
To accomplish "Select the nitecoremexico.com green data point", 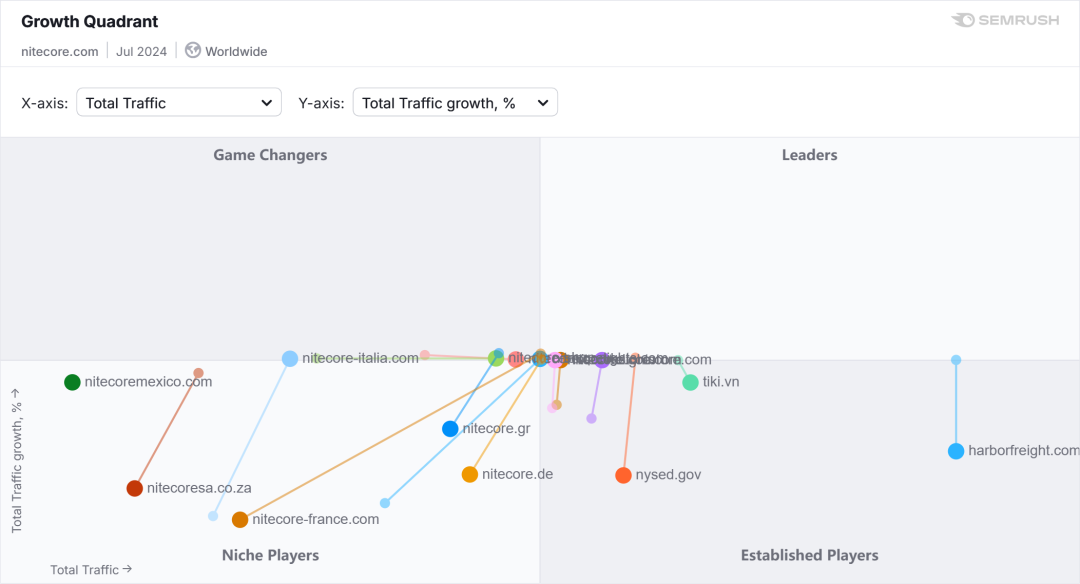I will point(72,382).
